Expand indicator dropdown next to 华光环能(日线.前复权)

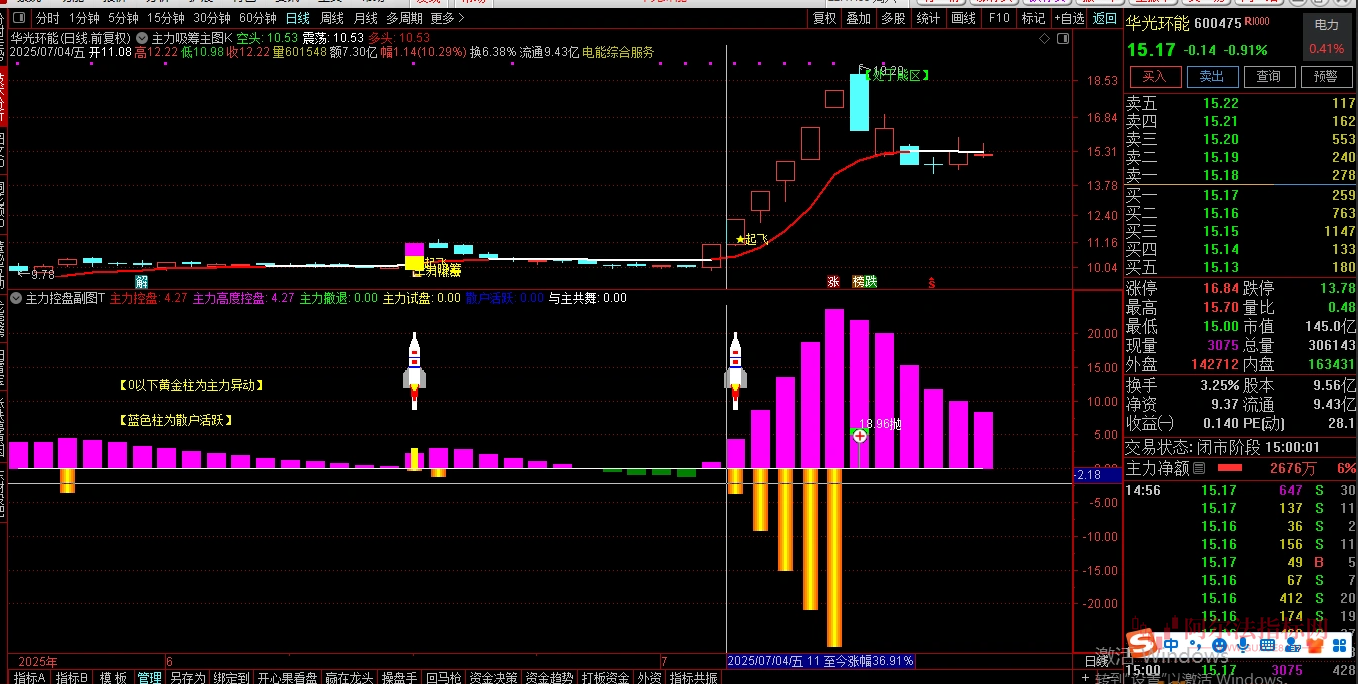(x=138, y=38)
